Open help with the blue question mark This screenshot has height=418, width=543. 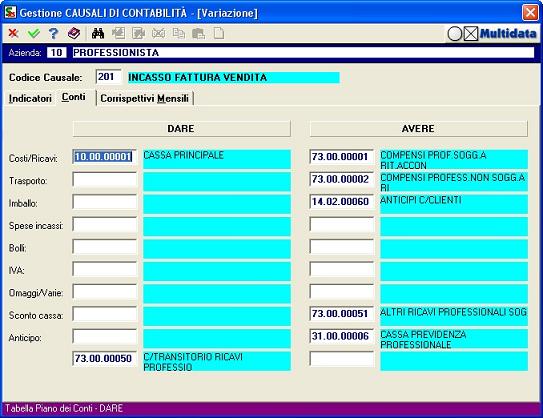pos(53,33)
